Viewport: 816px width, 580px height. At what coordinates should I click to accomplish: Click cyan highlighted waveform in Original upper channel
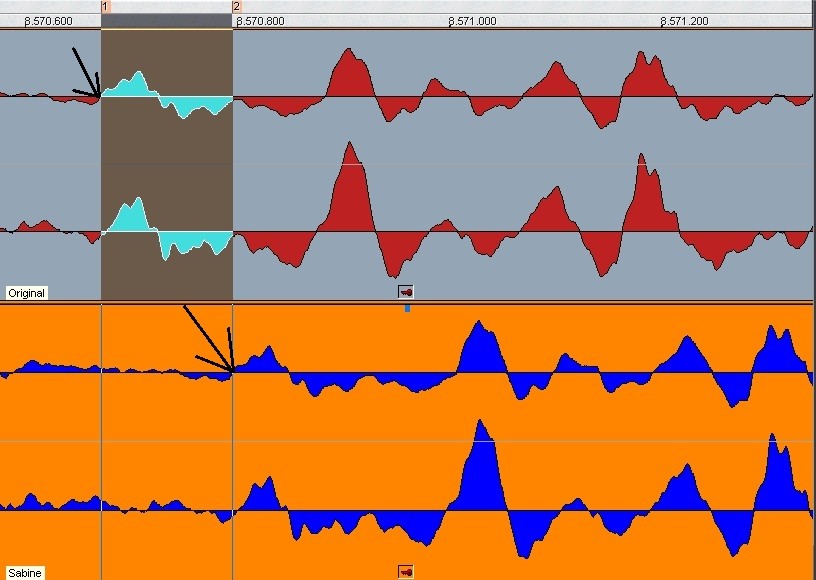coord(167,95)
